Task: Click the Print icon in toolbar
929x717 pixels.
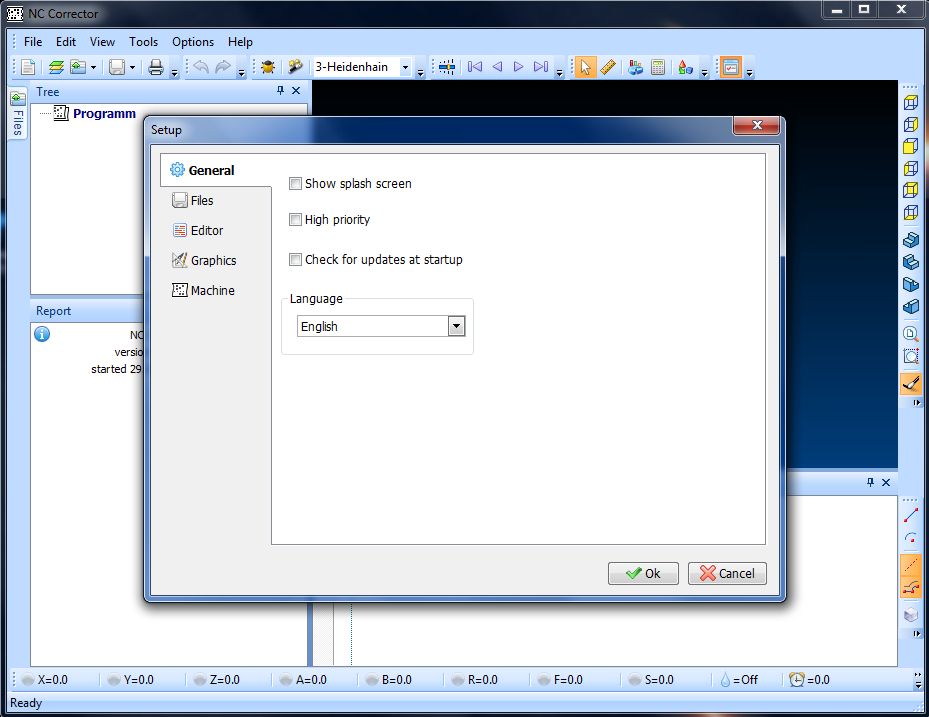Action: click(156, 67)
